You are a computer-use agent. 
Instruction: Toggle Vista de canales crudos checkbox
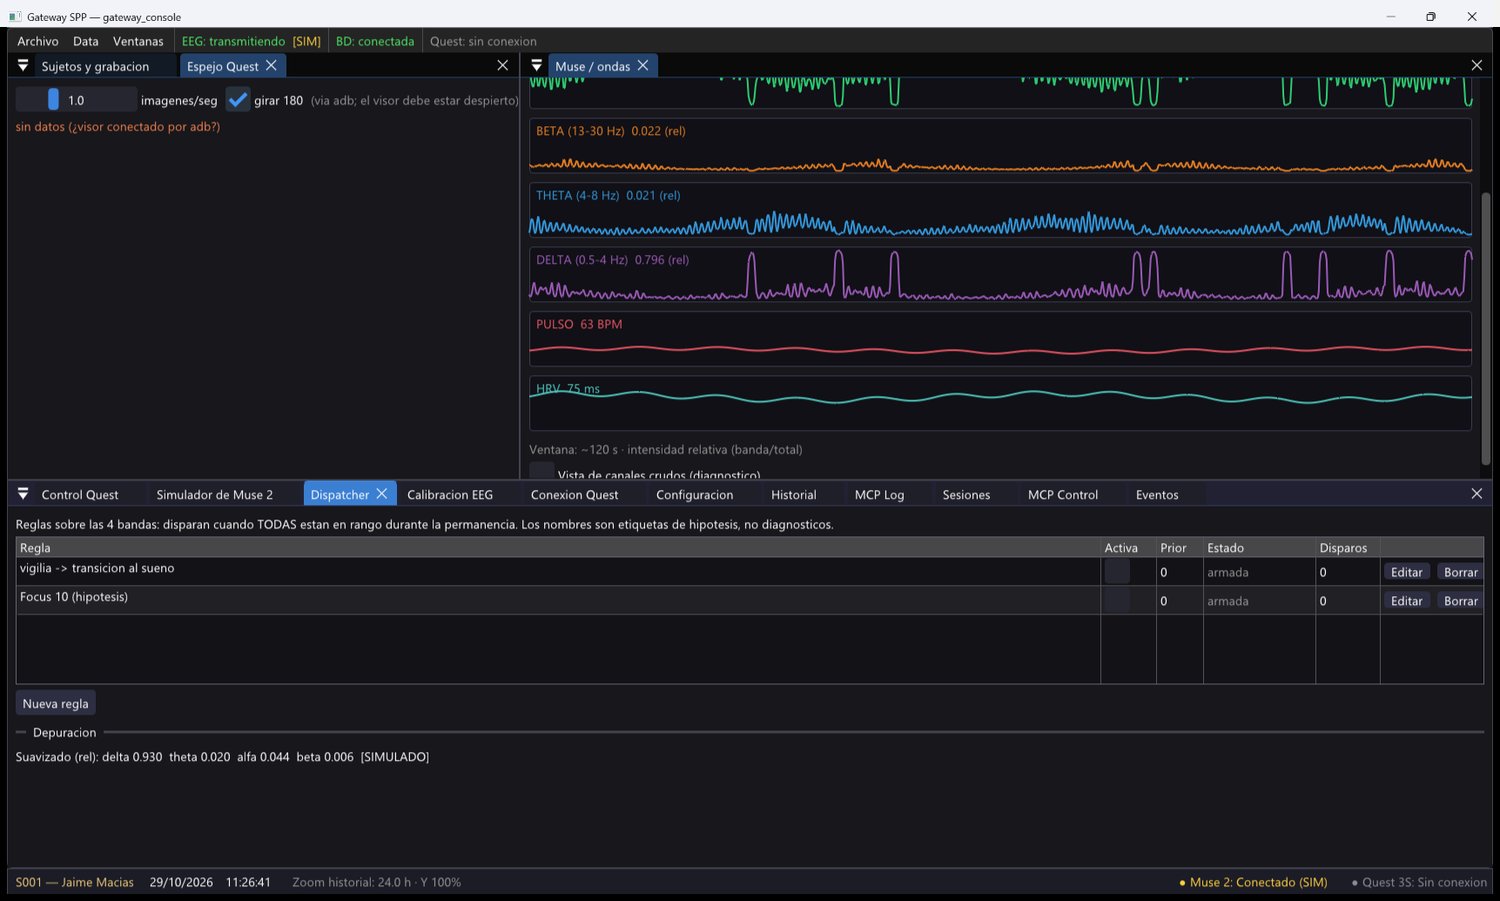point(541,471)
